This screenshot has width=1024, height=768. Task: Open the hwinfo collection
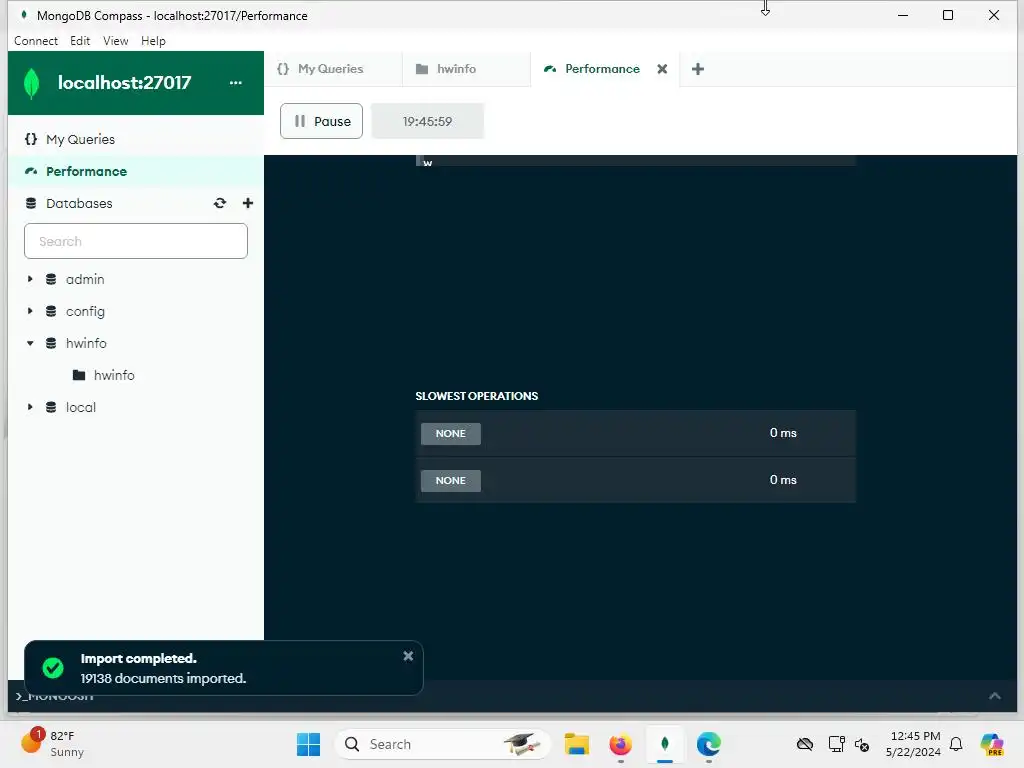click(136, 376)
